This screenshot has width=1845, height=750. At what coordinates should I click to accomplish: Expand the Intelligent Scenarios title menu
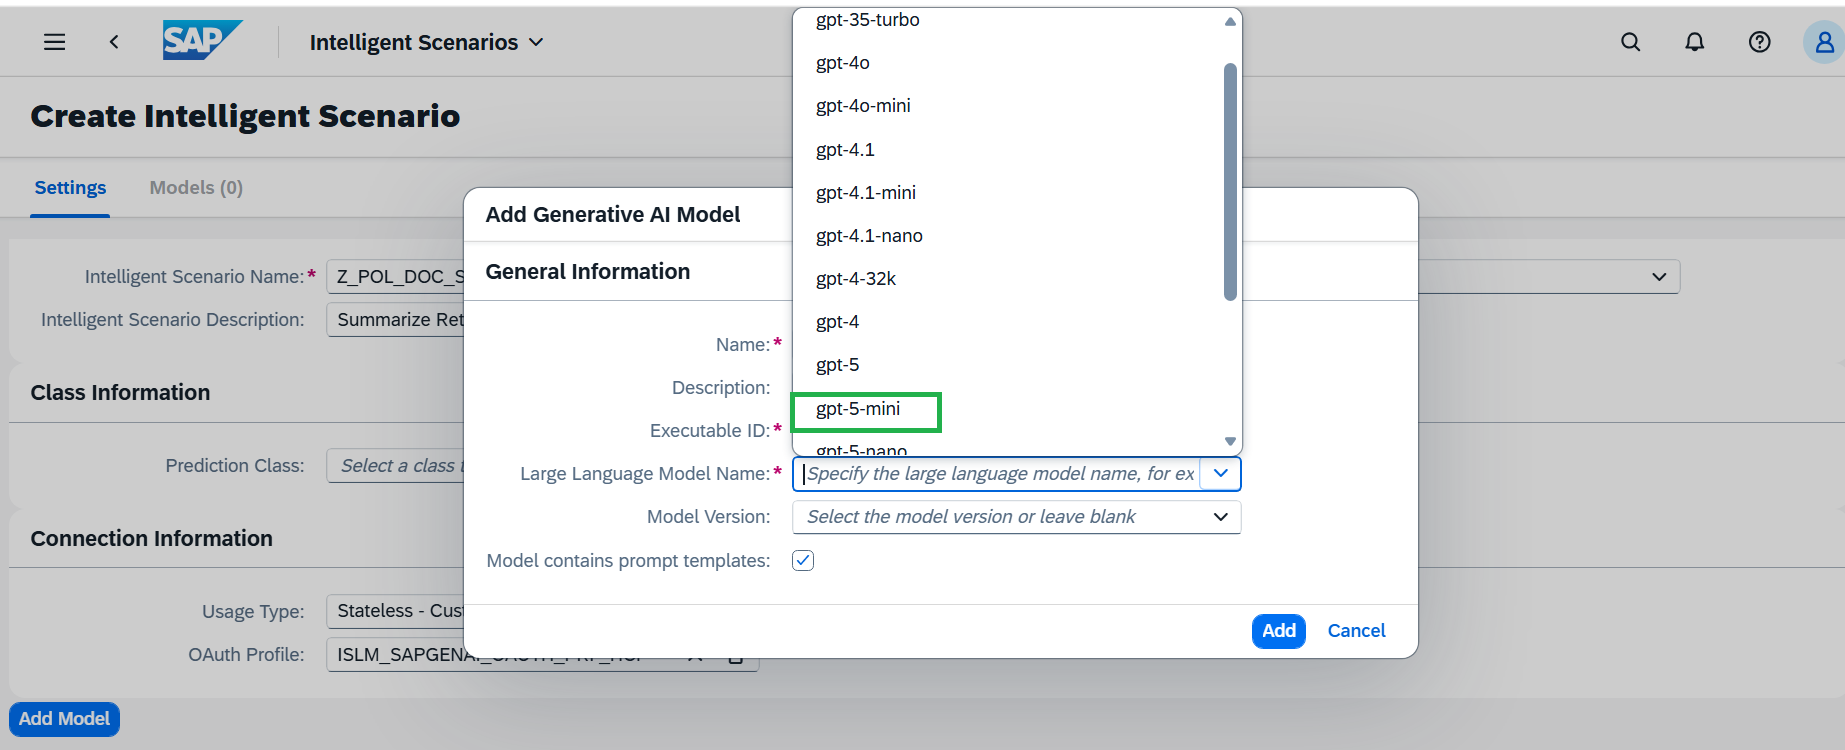(427, 42)
